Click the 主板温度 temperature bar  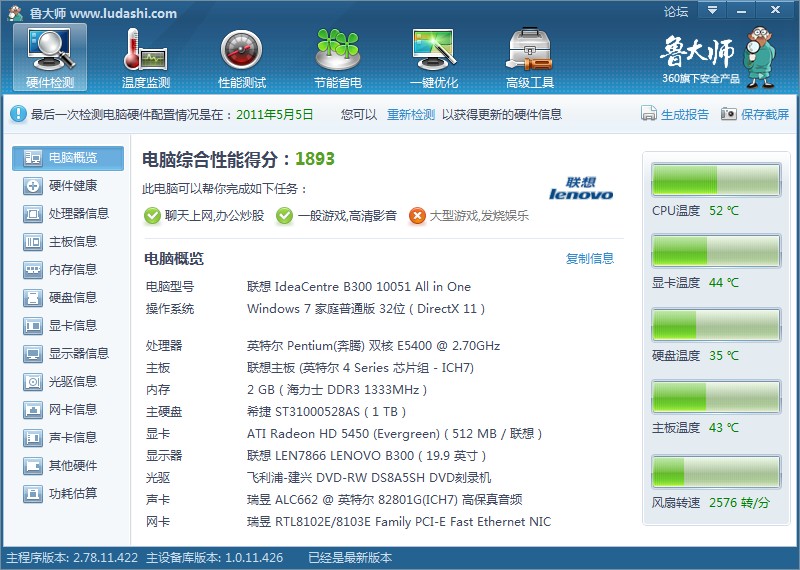[x=716, y=396]
